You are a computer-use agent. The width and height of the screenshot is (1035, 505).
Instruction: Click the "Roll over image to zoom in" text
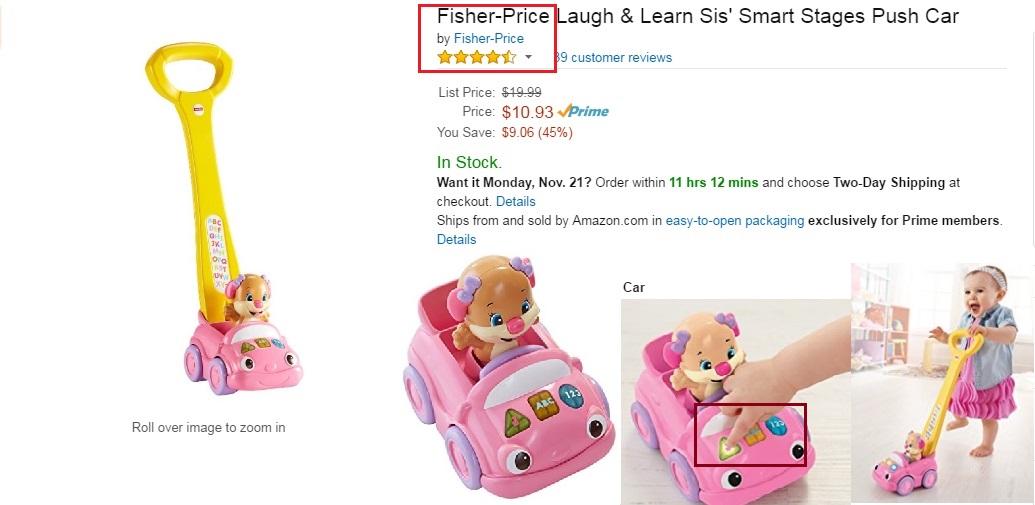click(x=208, y=428)
